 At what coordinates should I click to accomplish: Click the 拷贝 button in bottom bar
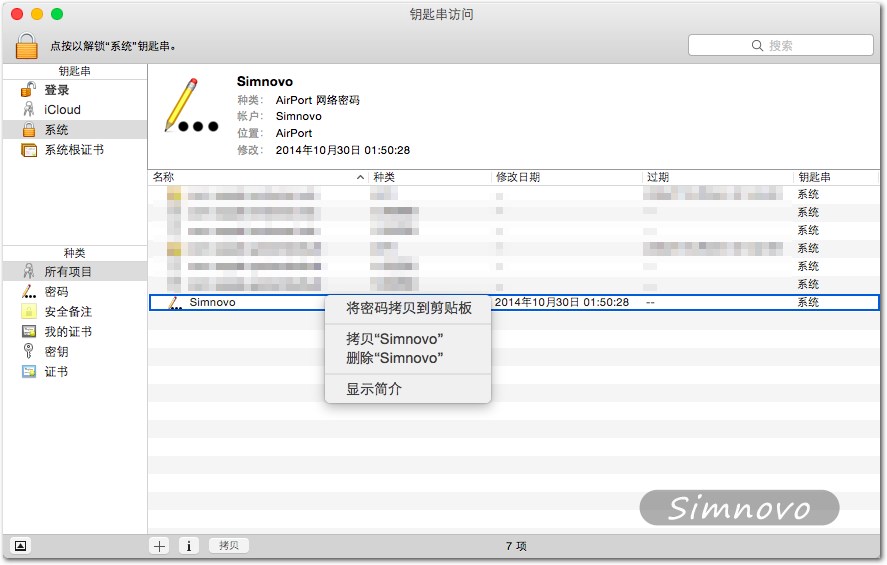(x=229, y=546)
